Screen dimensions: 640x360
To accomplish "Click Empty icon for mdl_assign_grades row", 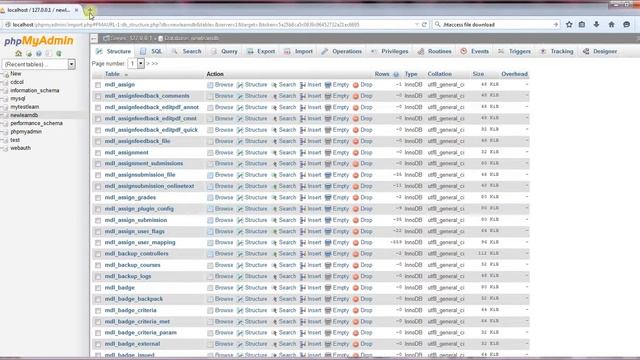I will click(x=328, y=198).
